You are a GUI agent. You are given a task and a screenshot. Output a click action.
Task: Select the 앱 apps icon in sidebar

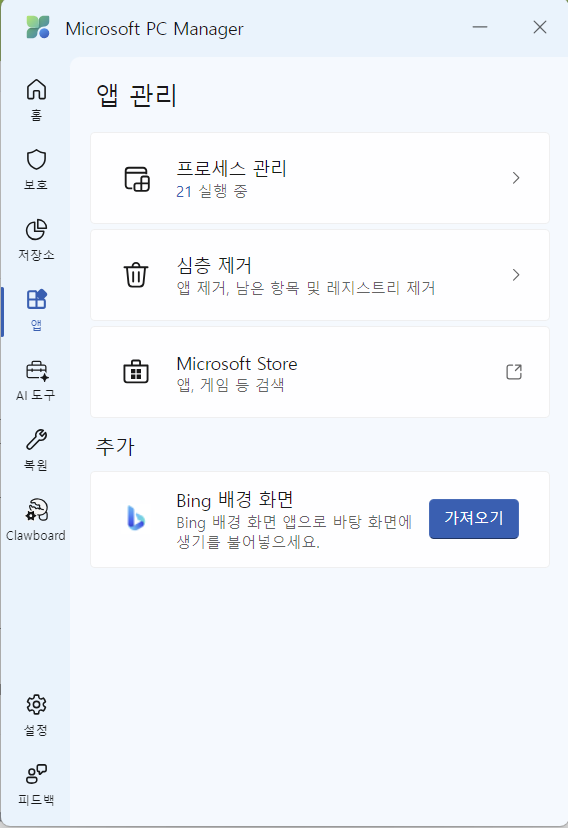pyautogui.click(x=36, y=299)
